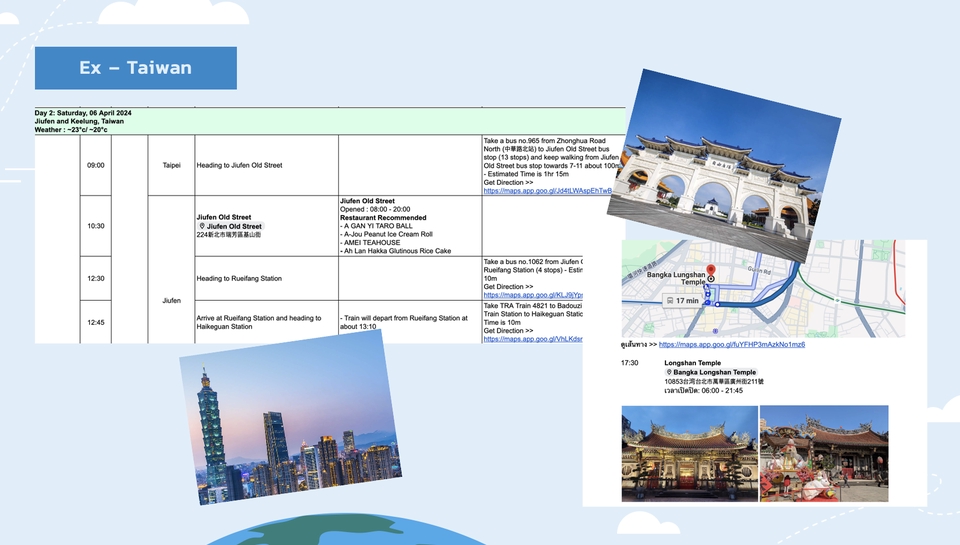Screen dimensions: 960x545
Task: Click 'Restaurant Recommended' heading
Action: 383,217
